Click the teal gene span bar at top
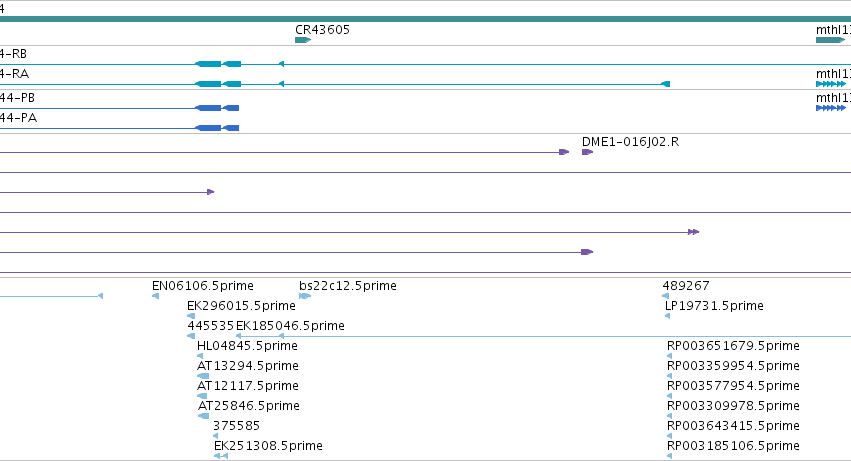The width and height of the screenshot is (851, 461). pyautogui.click(x=426, y=19)
